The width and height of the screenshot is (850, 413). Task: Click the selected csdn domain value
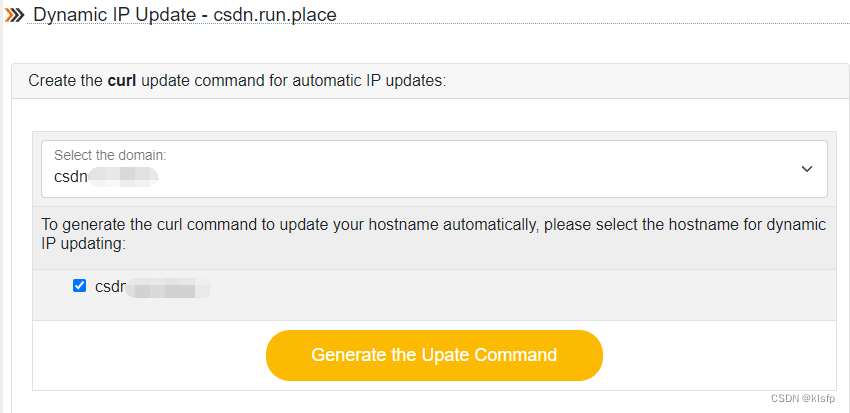pos(106,177)
